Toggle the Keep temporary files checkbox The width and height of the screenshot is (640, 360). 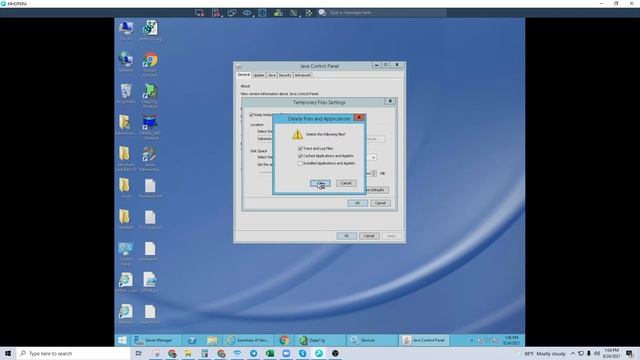[x=251, y=115]
